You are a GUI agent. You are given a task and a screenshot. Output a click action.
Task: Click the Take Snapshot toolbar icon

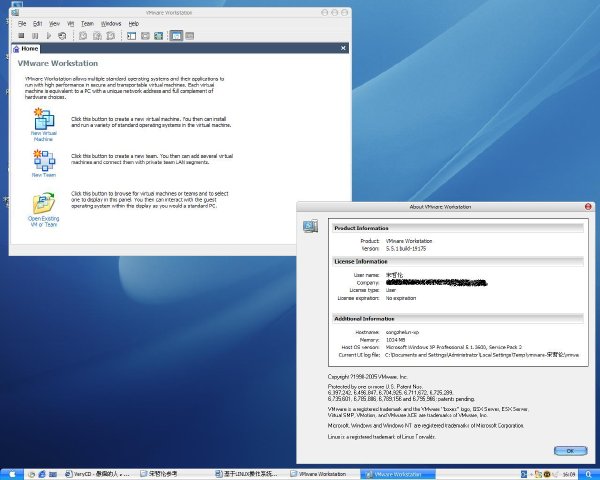[83, 36]
